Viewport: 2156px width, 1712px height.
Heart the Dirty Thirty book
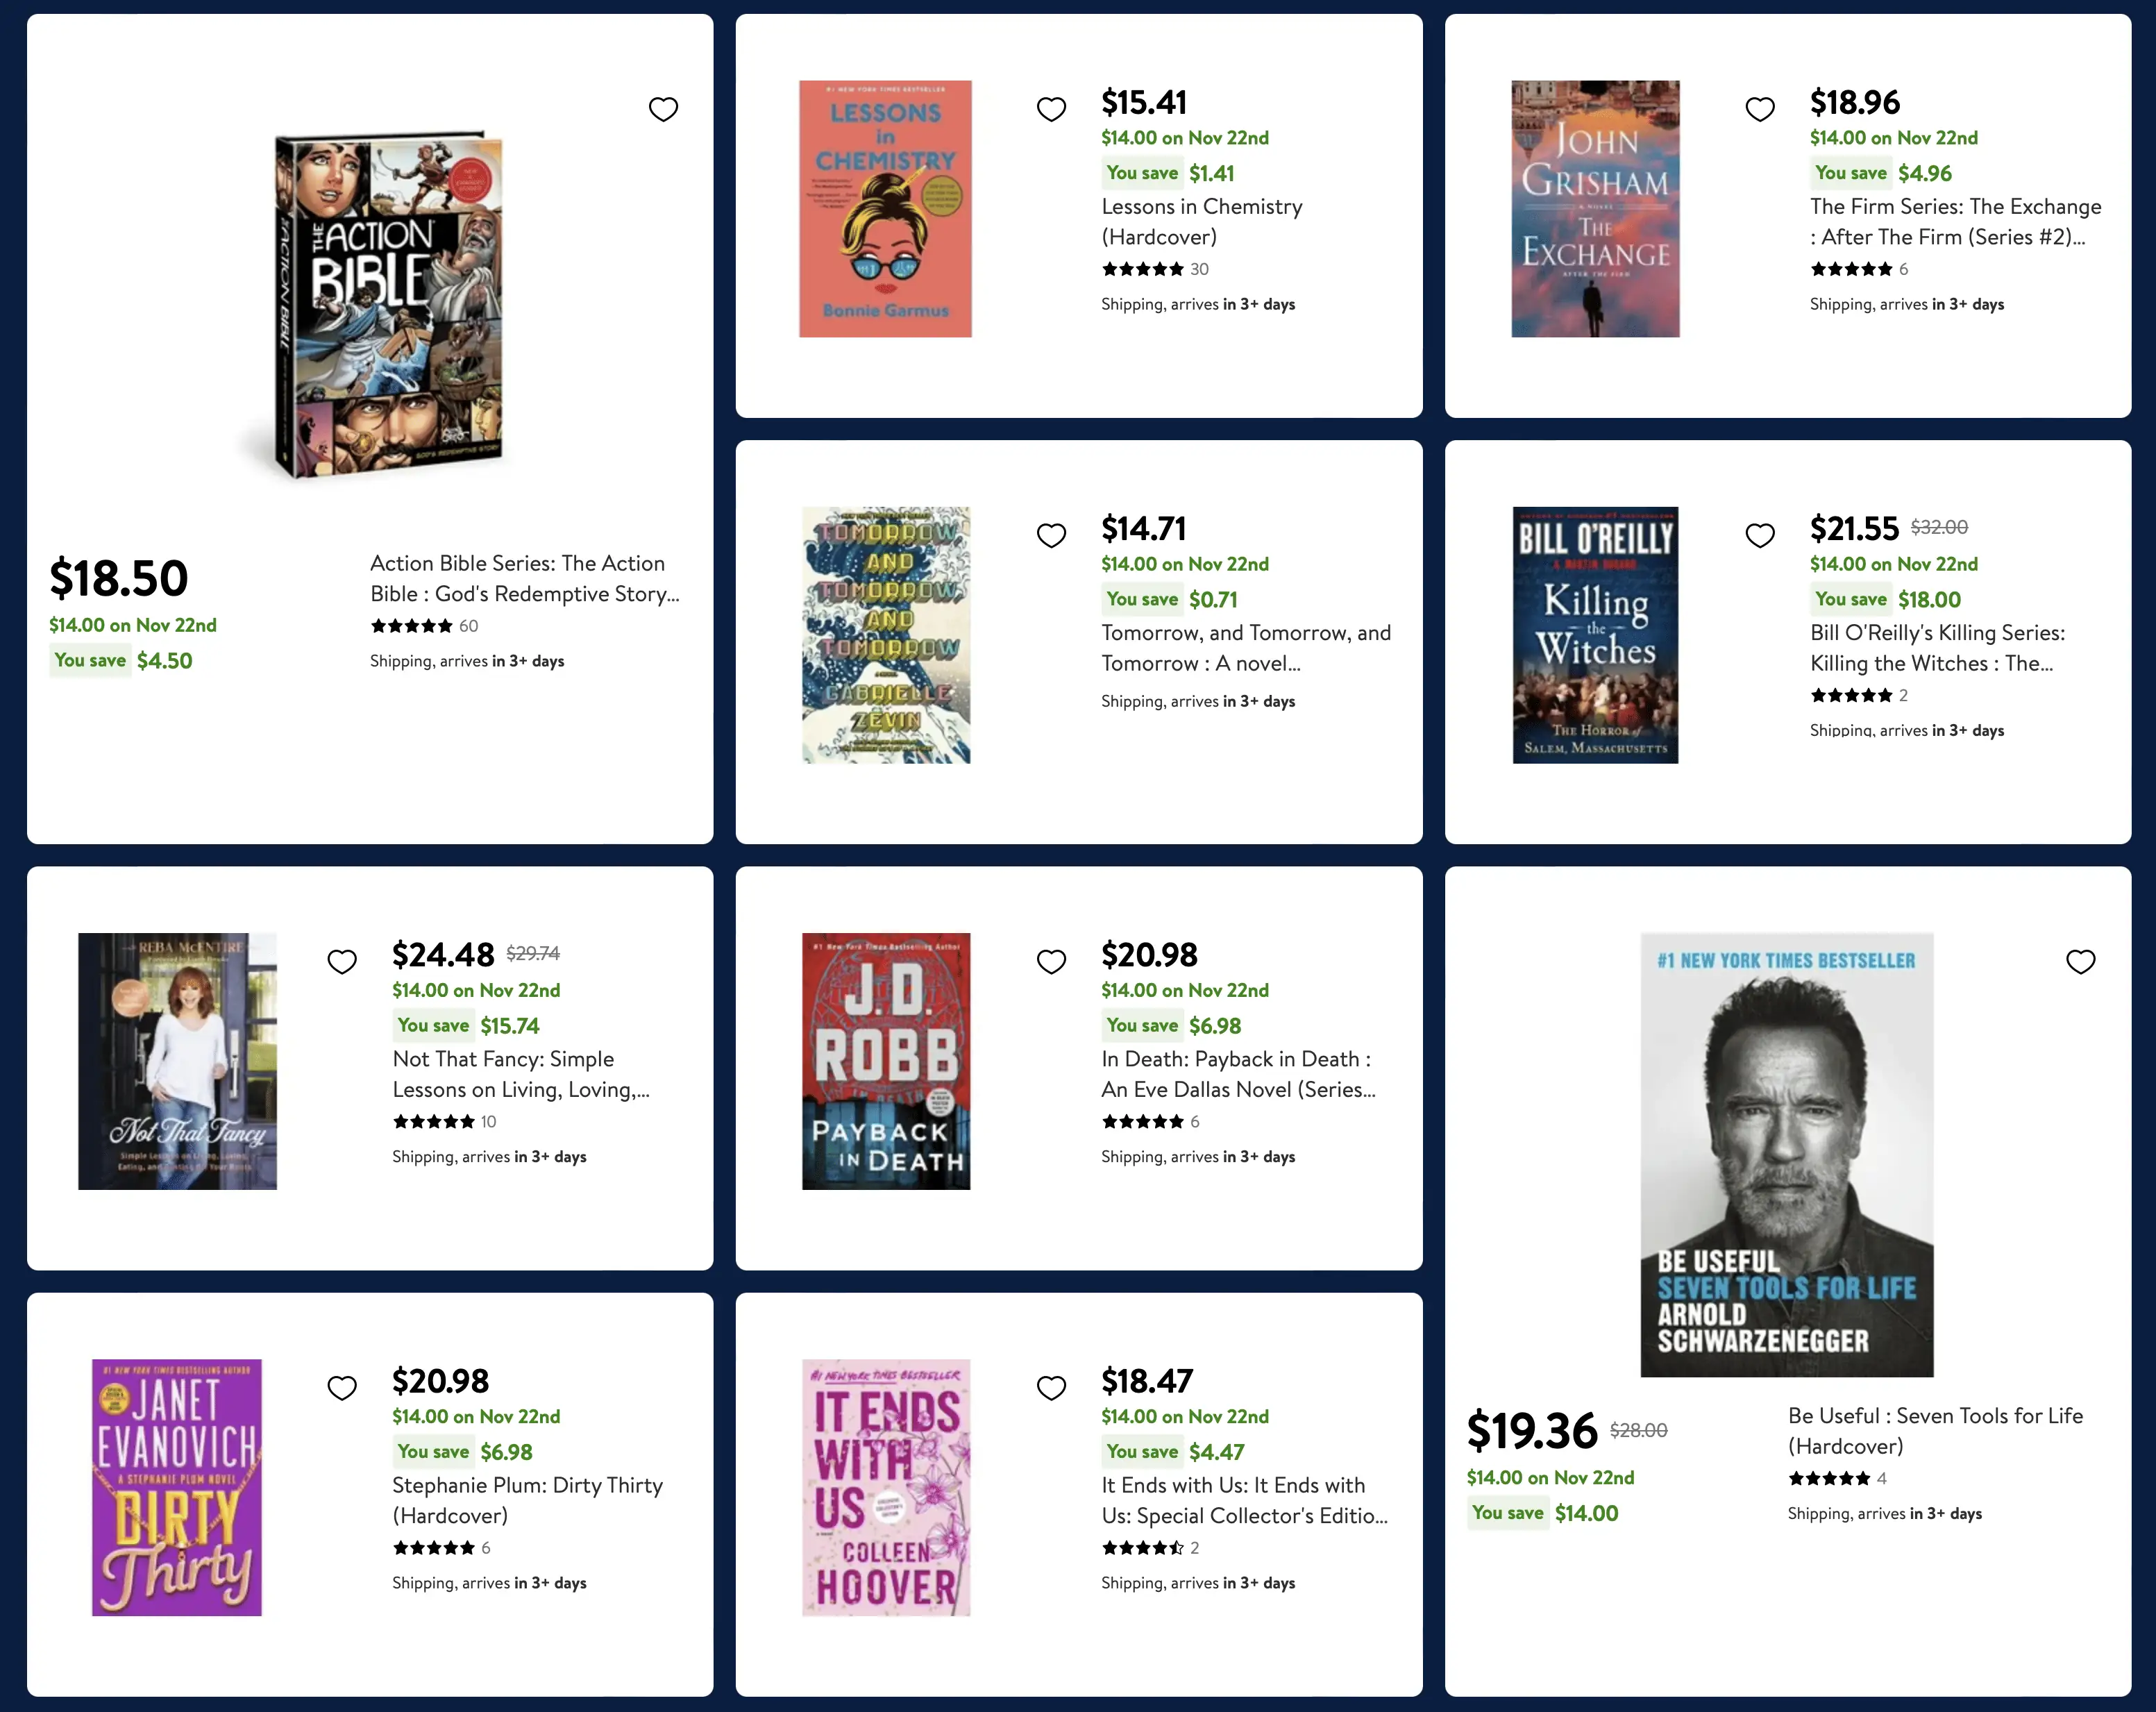tap(342, 1387)
